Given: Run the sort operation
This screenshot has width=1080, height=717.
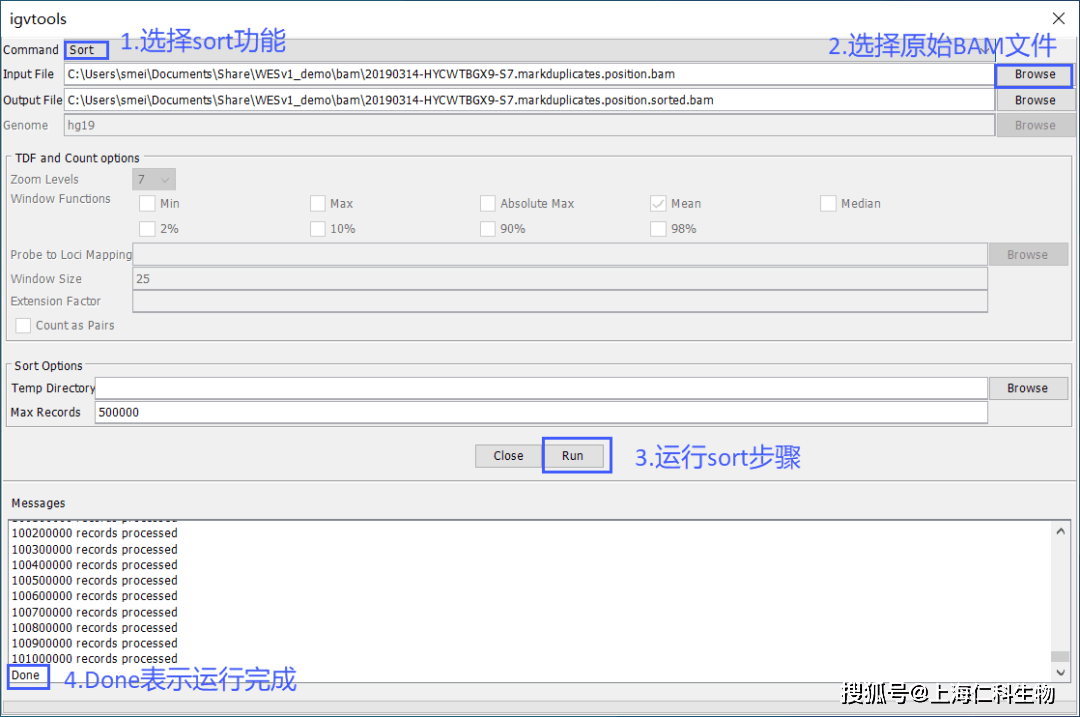Looking at the screenshot, I should (x=576, y=455).
